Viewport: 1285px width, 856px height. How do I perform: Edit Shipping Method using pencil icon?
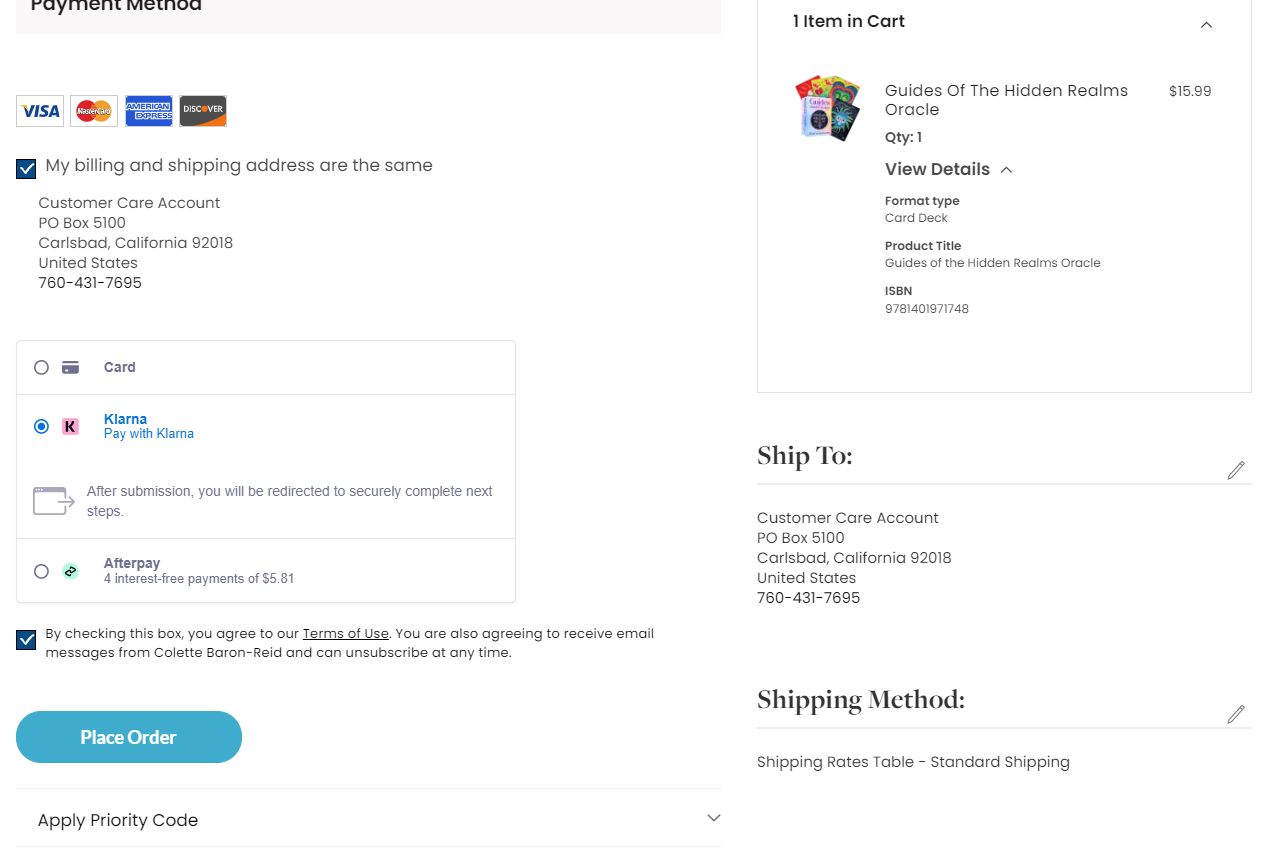point(1236,714)
